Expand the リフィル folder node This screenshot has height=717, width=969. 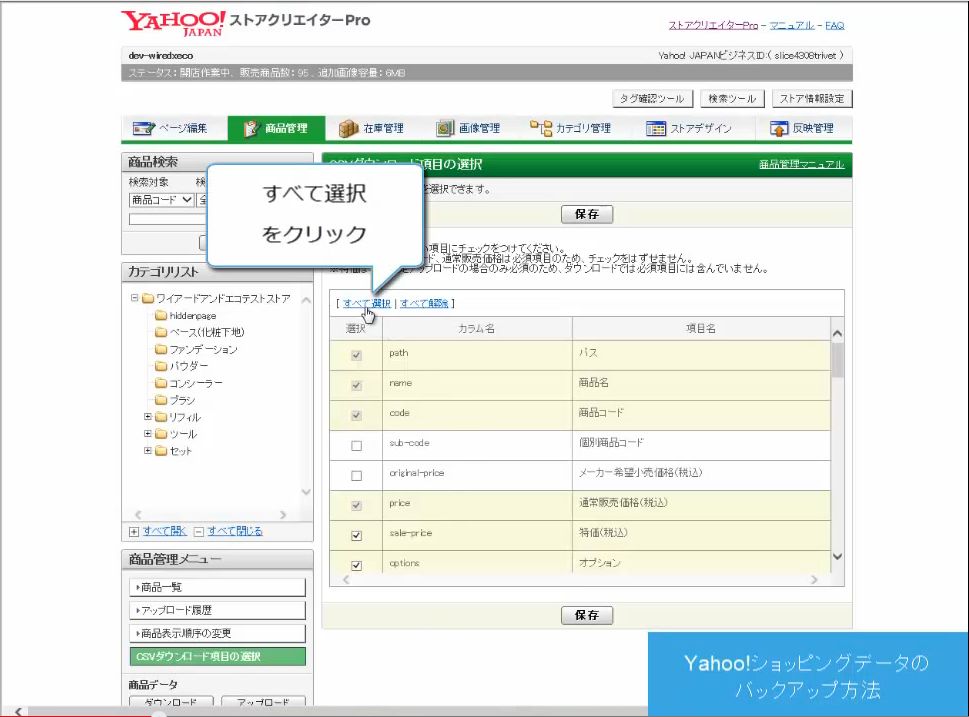click(148, 417)
